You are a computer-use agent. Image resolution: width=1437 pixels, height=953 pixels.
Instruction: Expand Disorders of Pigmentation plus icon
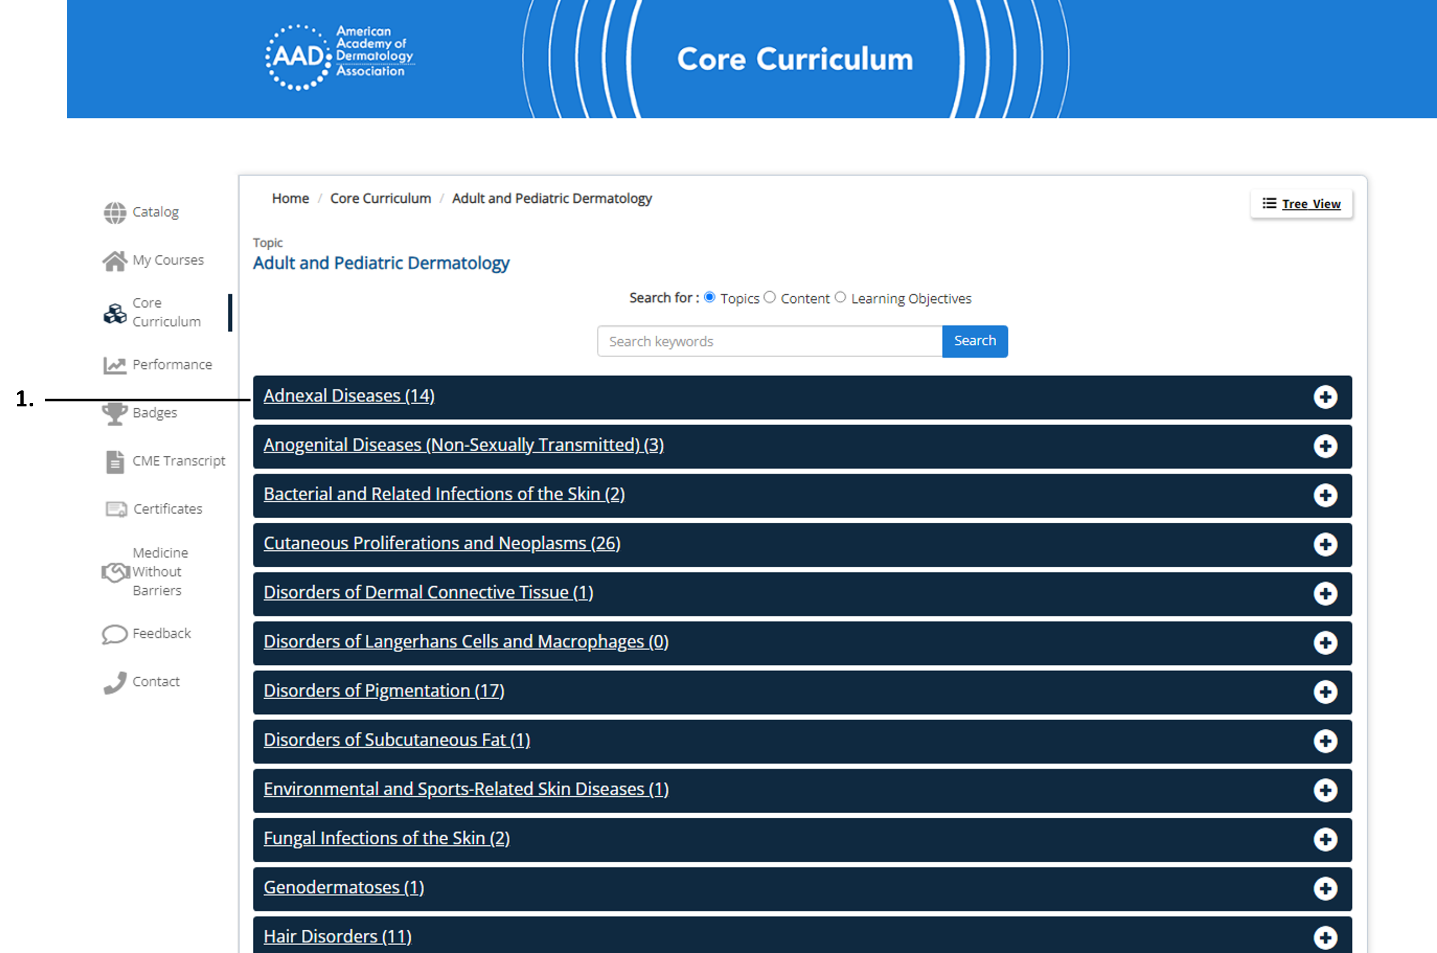click(x=1325, y=691)
